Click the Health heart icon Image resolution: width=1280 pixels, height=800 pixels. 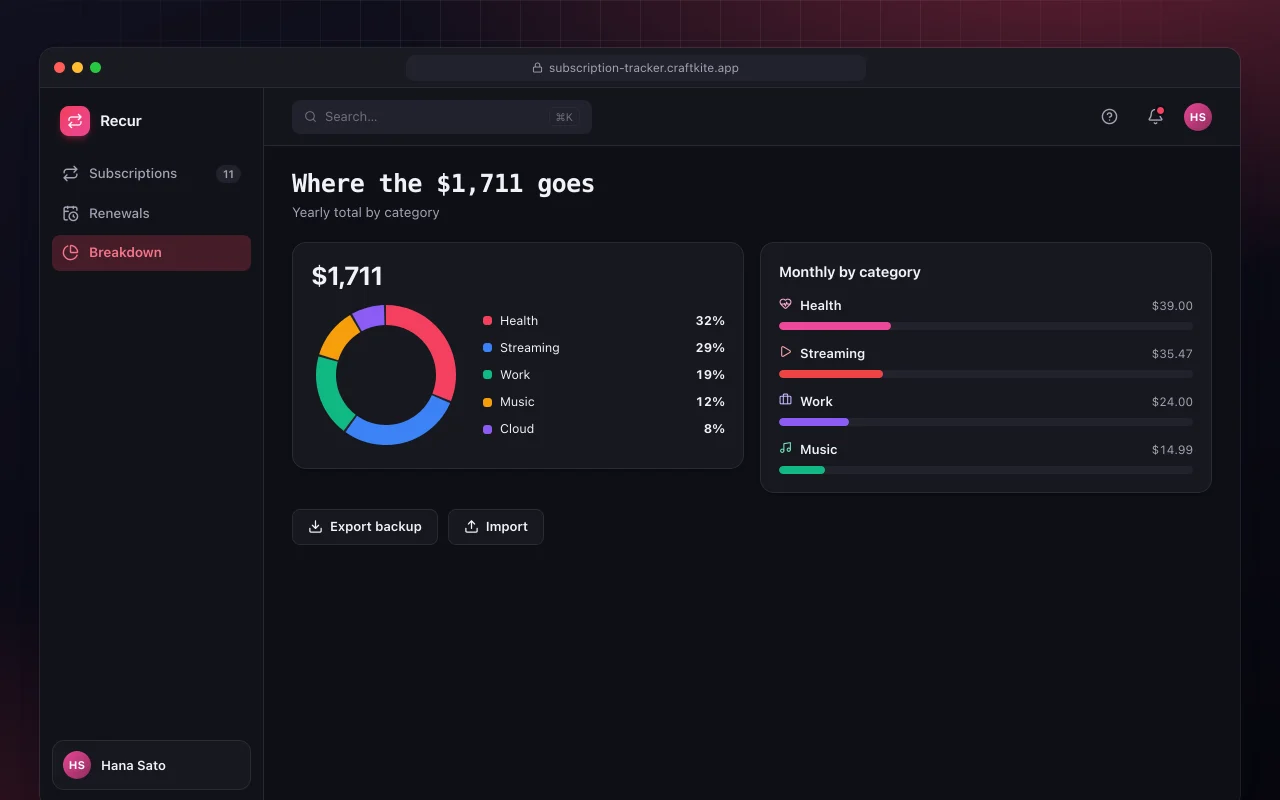click(786, 304)
